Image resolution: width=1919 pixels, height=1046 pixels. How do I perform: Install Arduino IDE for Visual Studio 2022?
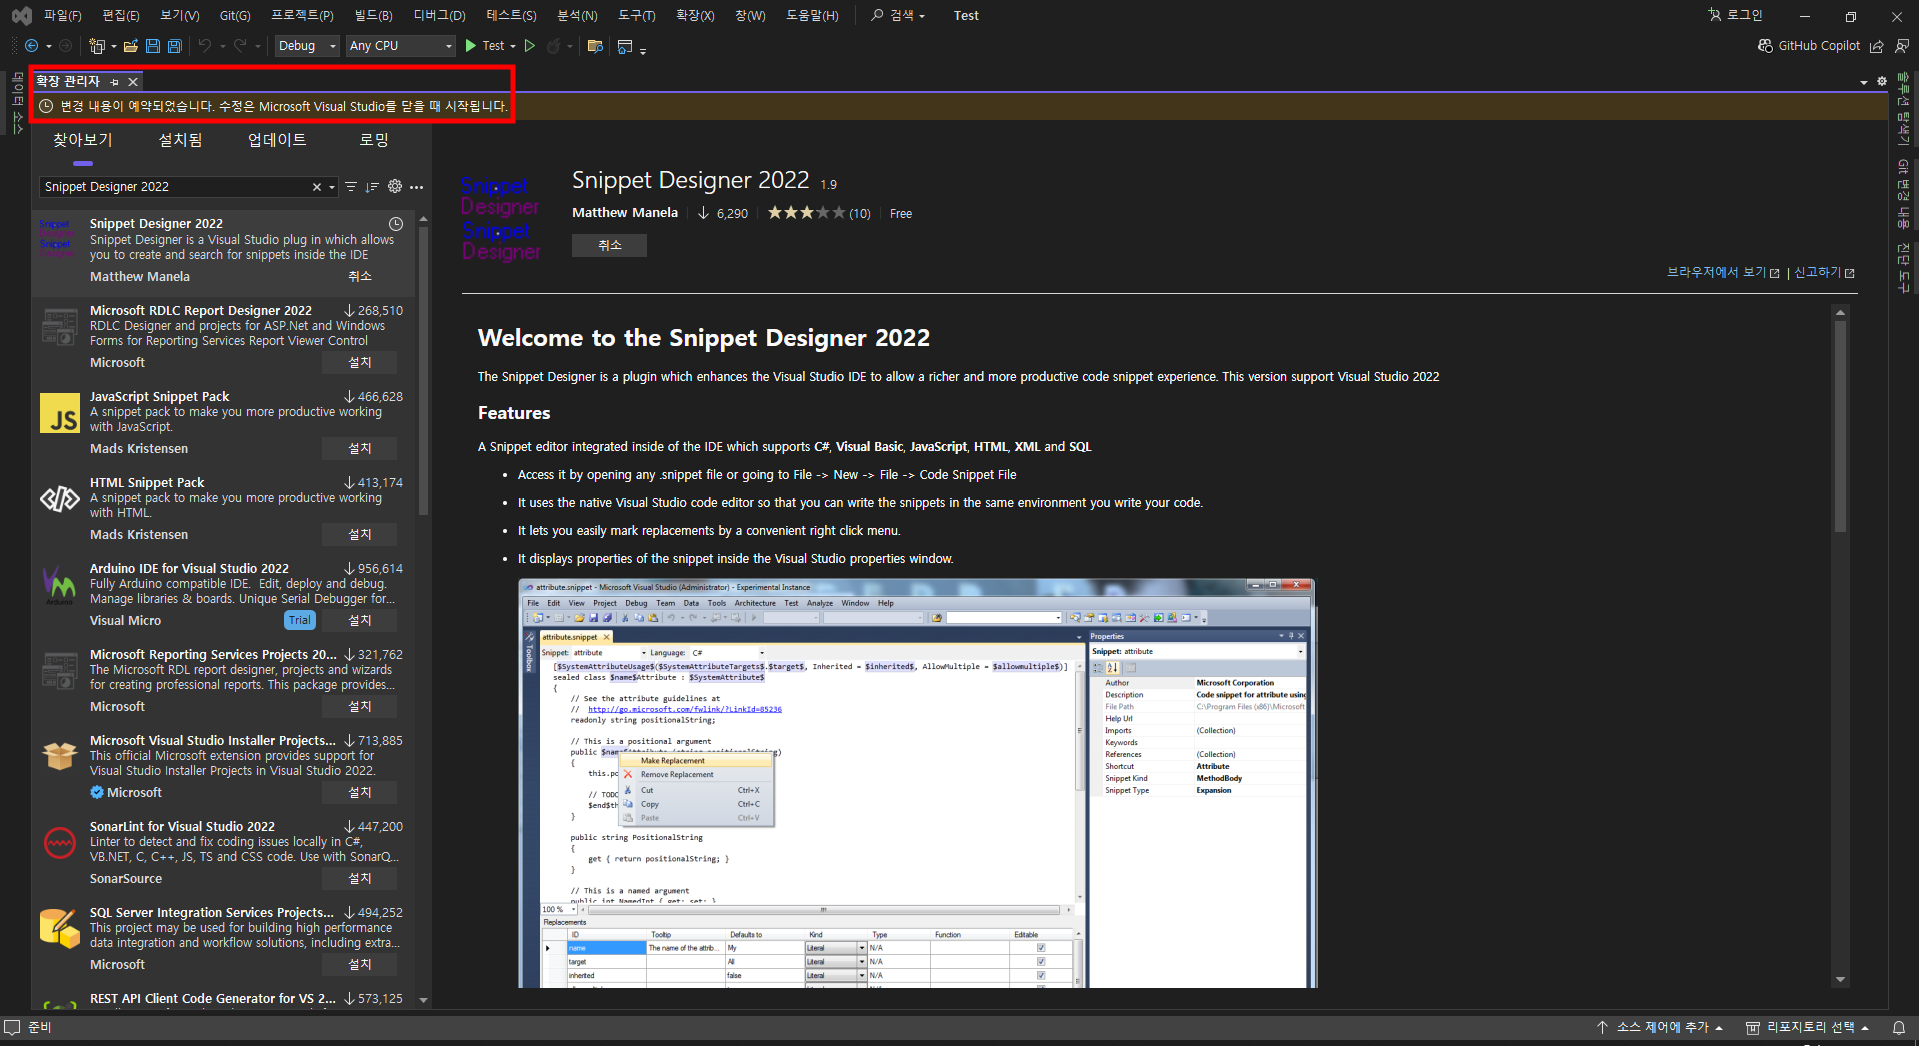(360, 621)
